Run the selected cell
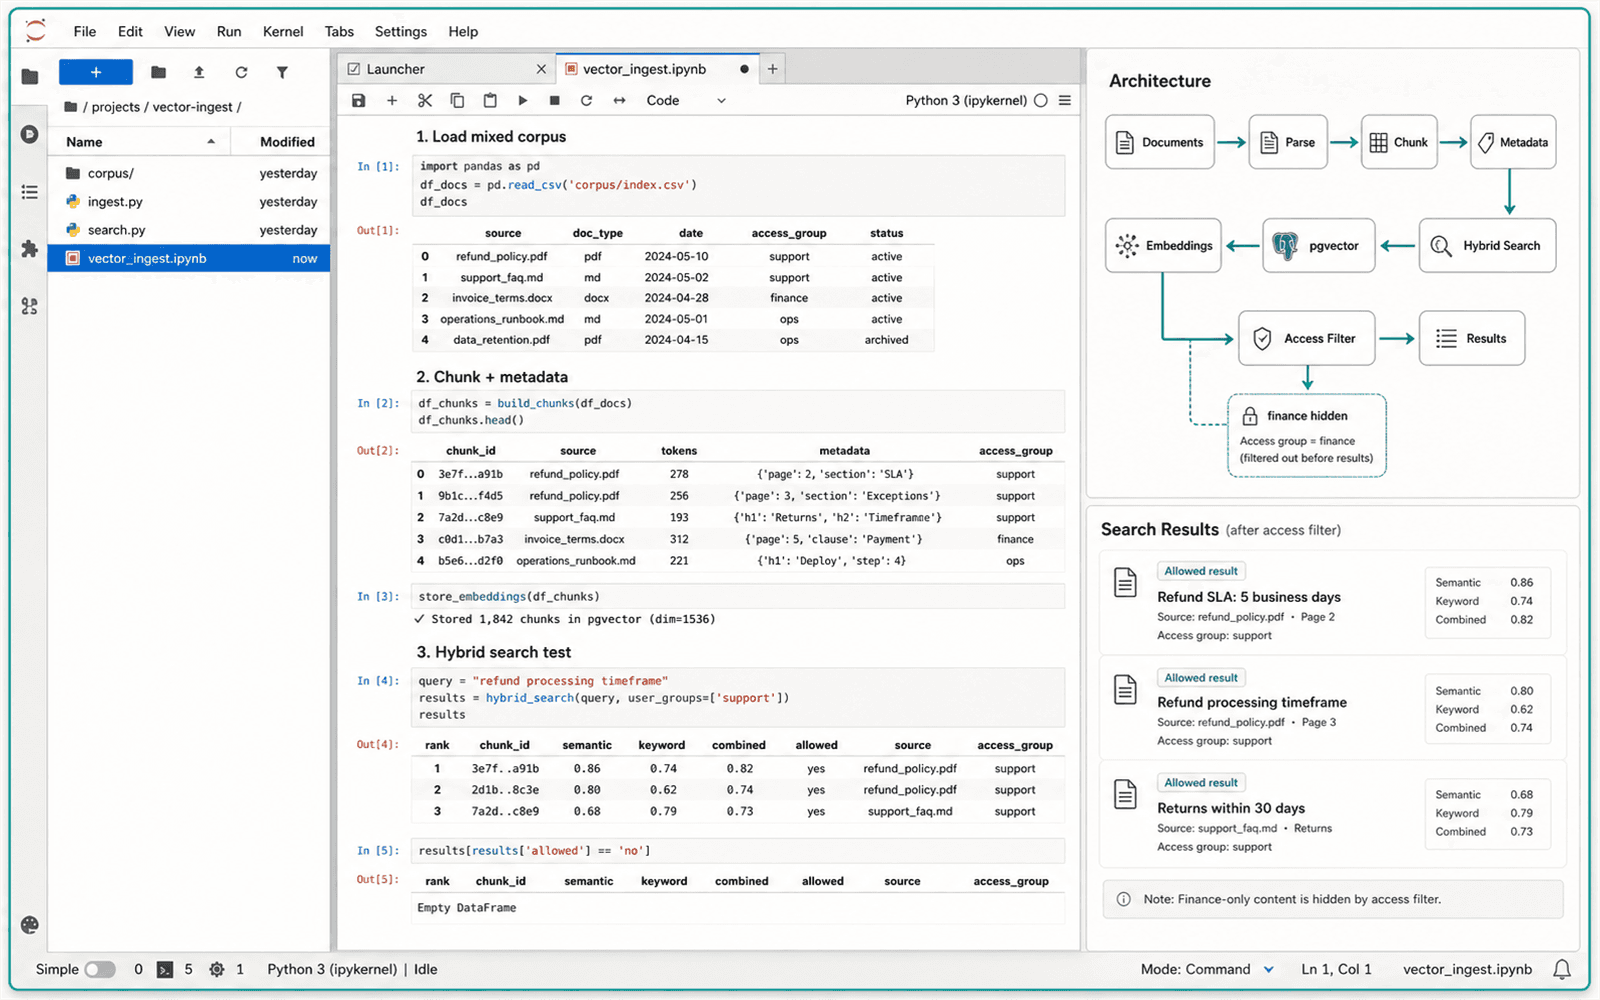 [522, 100]
